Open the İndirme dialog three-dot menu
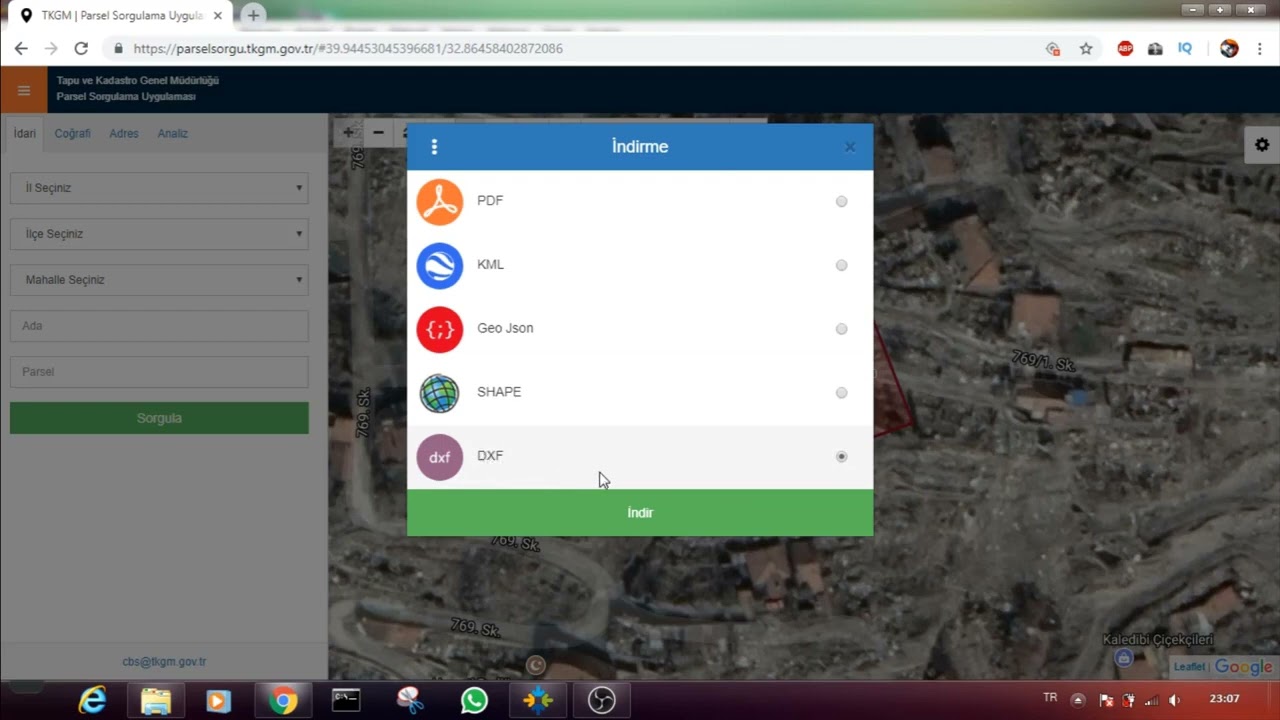 pos(434,147)
